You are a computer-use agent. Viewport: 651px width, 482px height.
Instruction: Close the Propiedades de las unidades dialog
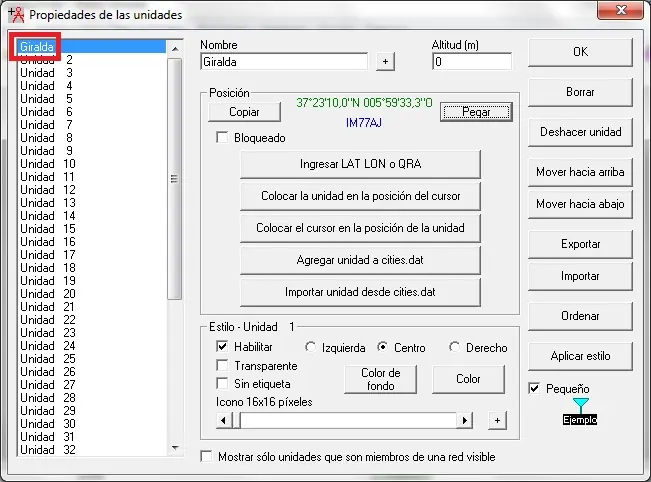[x=620, y=10]
